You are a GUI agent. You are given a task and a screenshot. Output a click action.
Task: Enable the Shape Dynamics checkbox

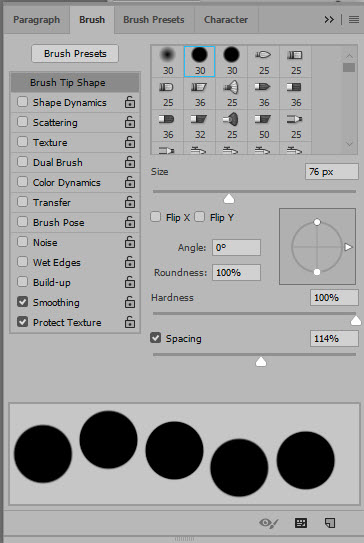[23, 102]
